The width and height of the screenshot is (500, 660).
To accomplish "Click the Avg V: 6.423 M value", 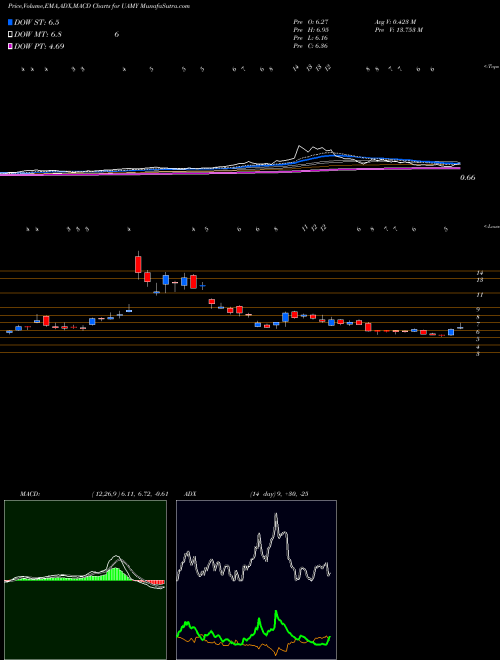I will [395, 22].
